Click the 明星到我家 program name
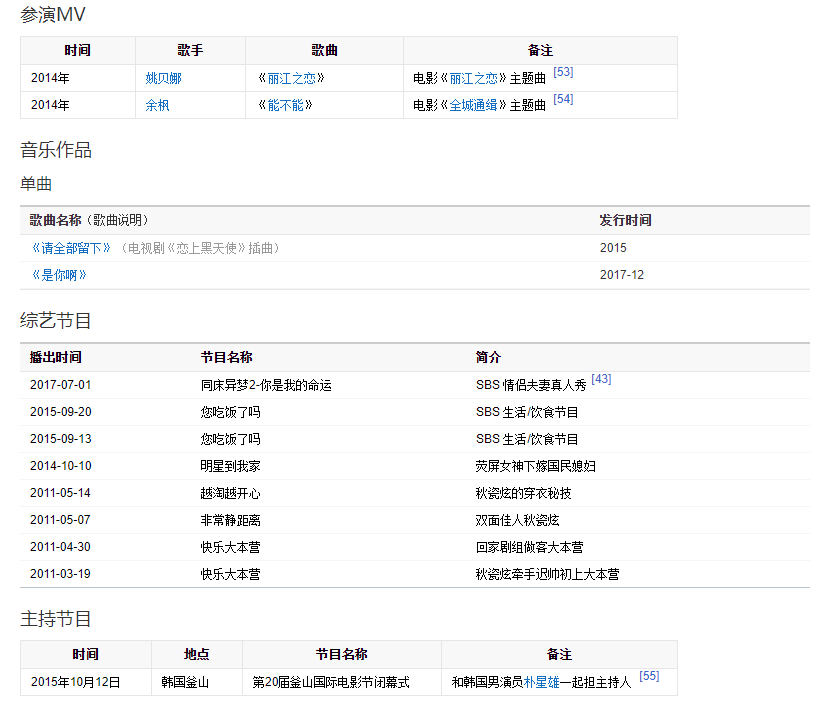Screen dimensions: 821x702 click(230, 466)
